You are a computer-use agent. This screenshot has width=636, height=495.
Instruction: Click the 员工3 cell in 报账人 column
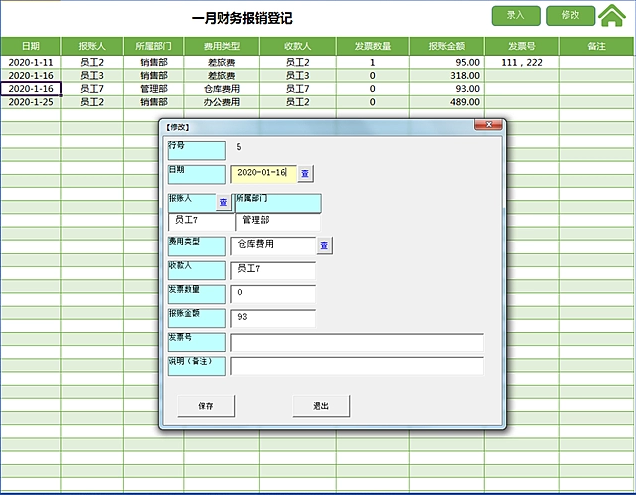(x=92, y=75)
